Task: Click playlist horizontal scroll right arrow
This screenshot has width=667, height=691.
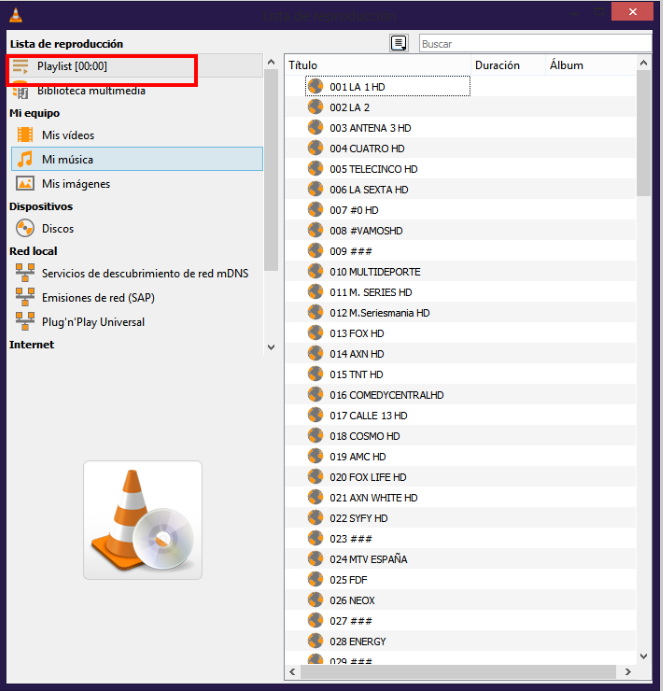Action: pos(628,672)
